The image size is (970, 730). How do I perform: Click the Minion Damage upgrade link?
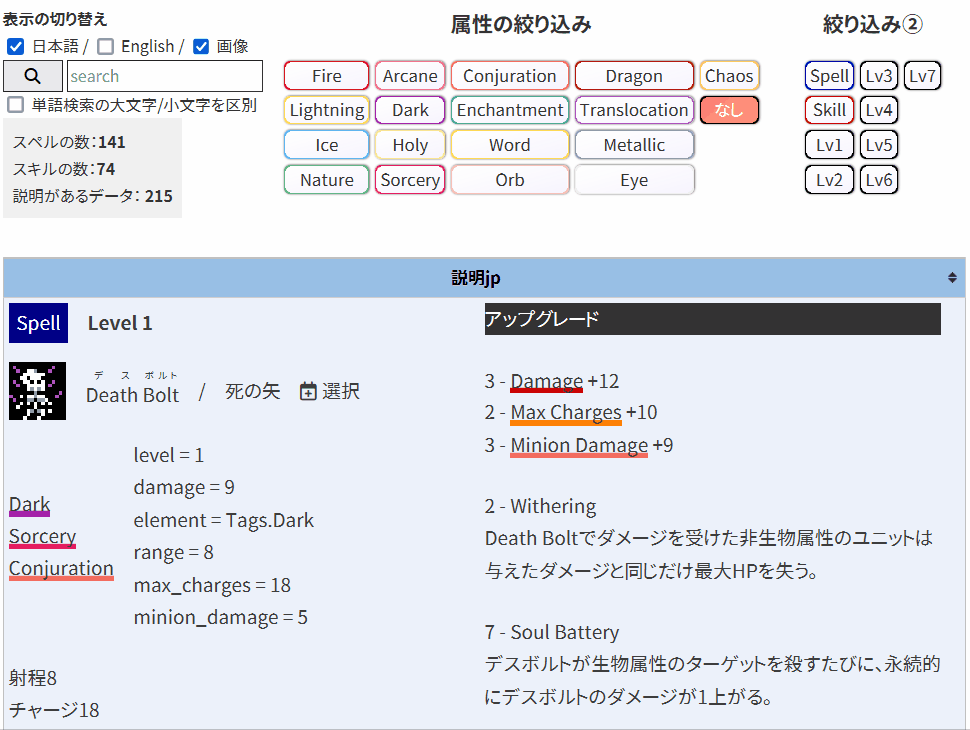[579, 445]
